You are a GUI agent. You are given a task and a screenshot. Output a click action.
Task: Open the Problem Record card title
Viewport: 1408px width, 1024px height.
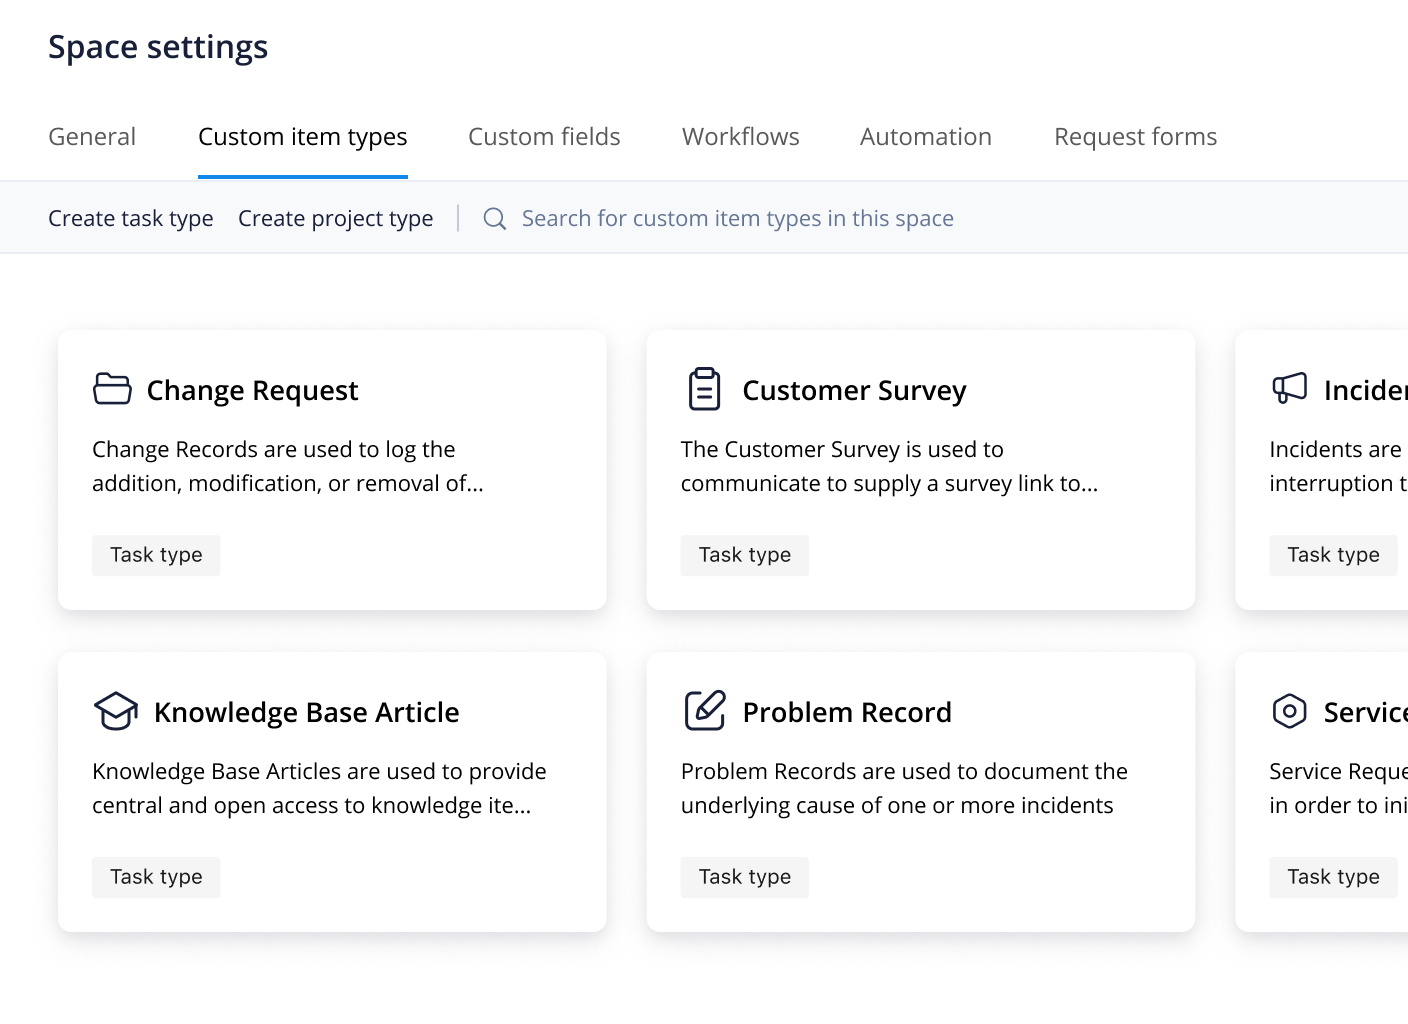pos(846,712)
